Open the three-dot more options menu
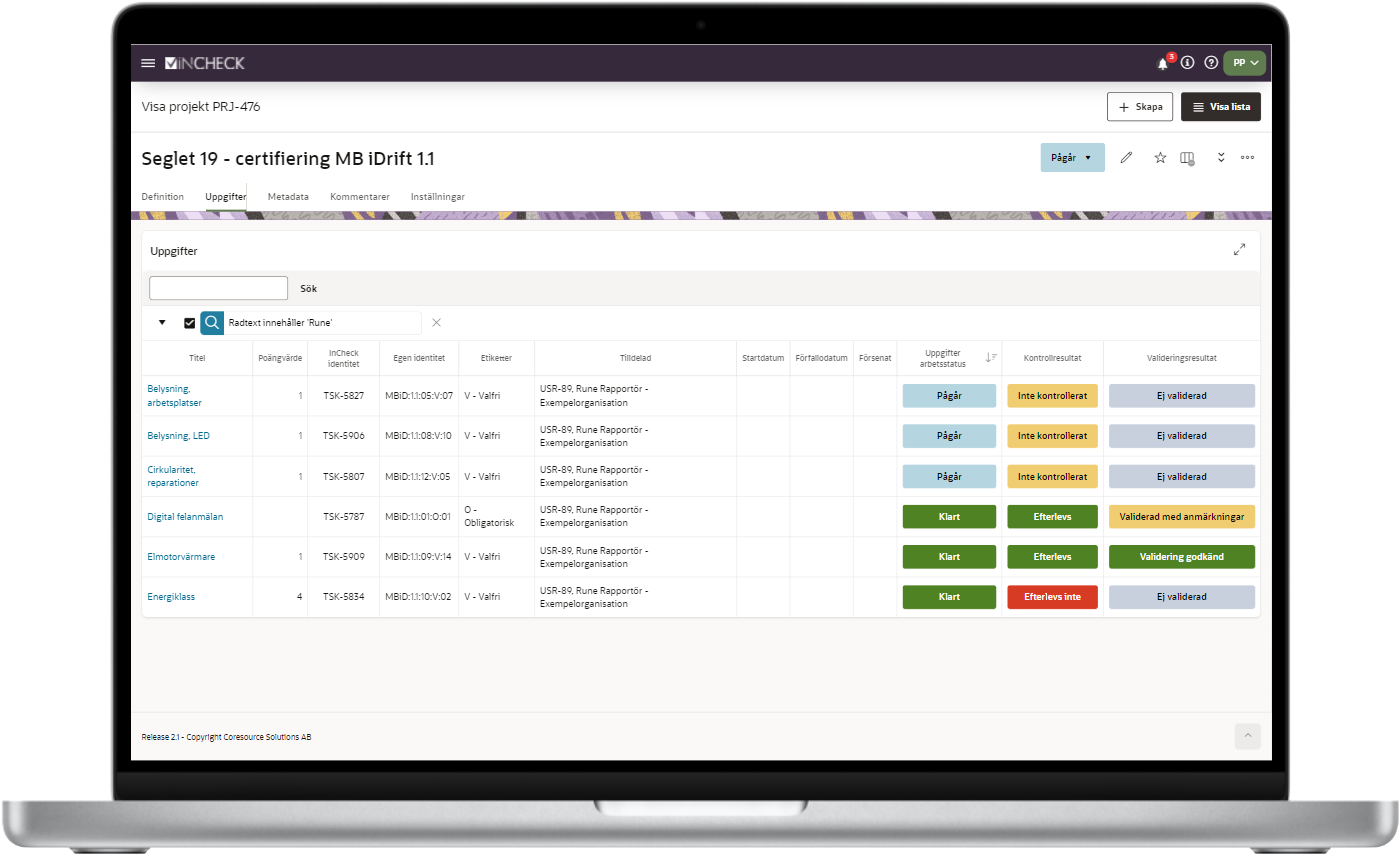This screenshot has height=856, width=1400. (x=1248, y=157)
